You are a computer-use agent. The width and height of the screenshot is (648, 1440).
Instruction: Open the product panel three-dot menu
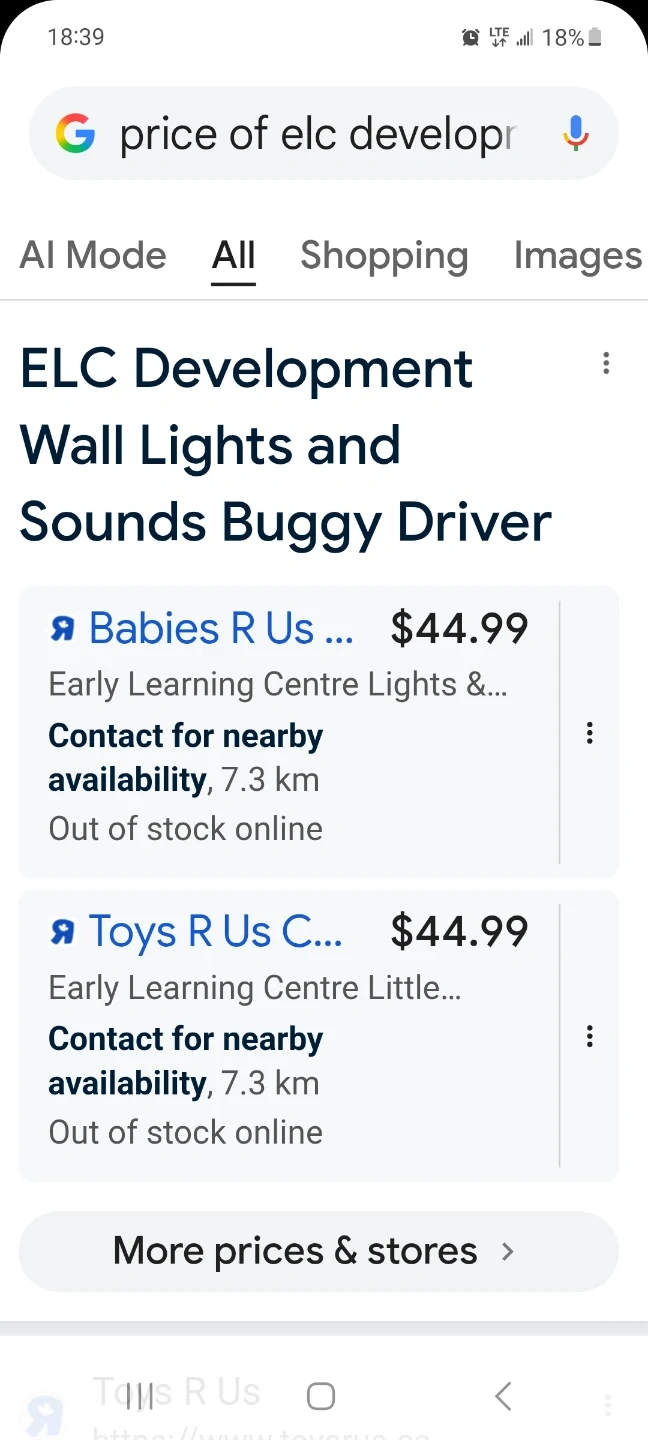[606, 364]
